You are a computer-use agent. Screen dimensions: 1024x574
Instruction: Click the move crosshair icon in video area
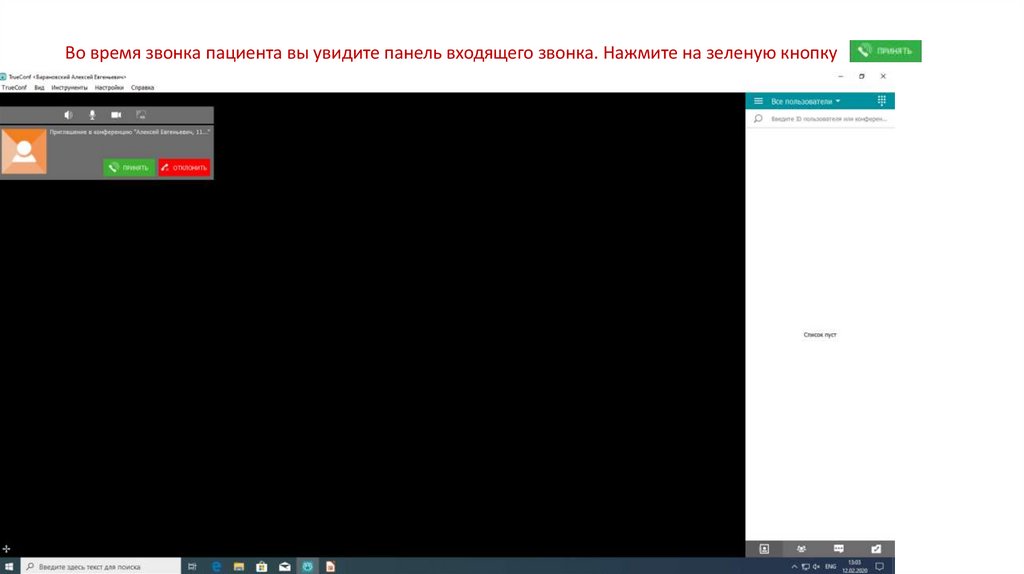(x=7, y=549)
